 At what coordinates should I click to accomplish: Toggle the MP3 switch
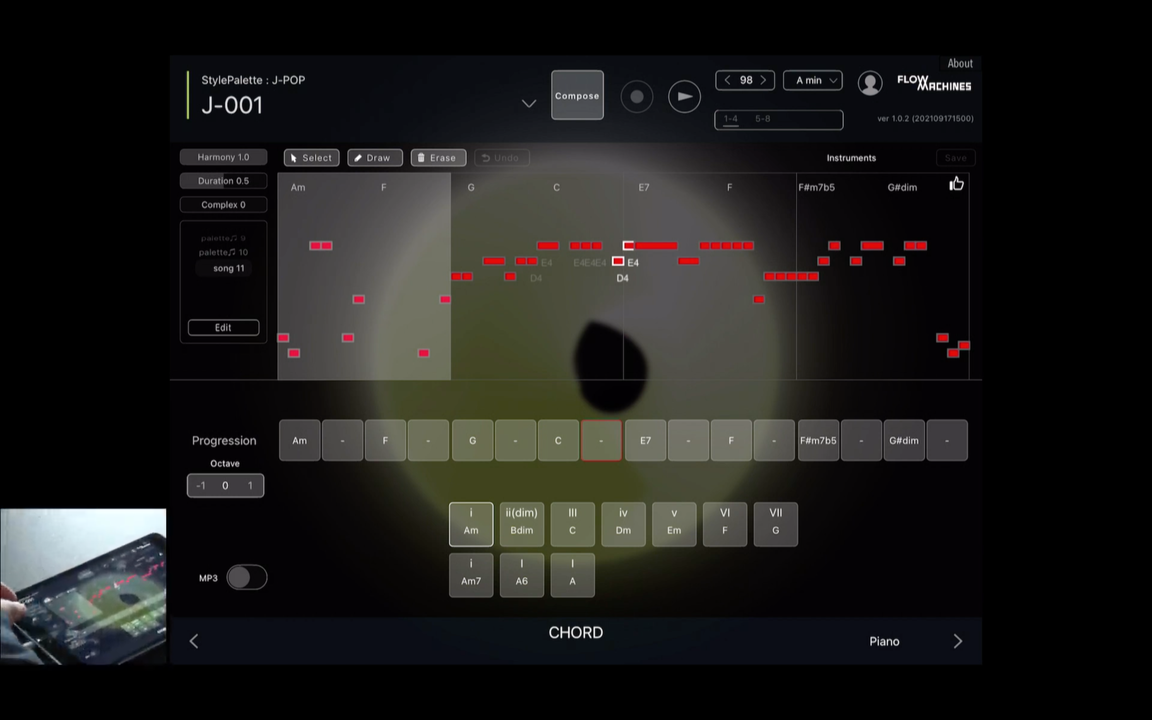[246, 577]
